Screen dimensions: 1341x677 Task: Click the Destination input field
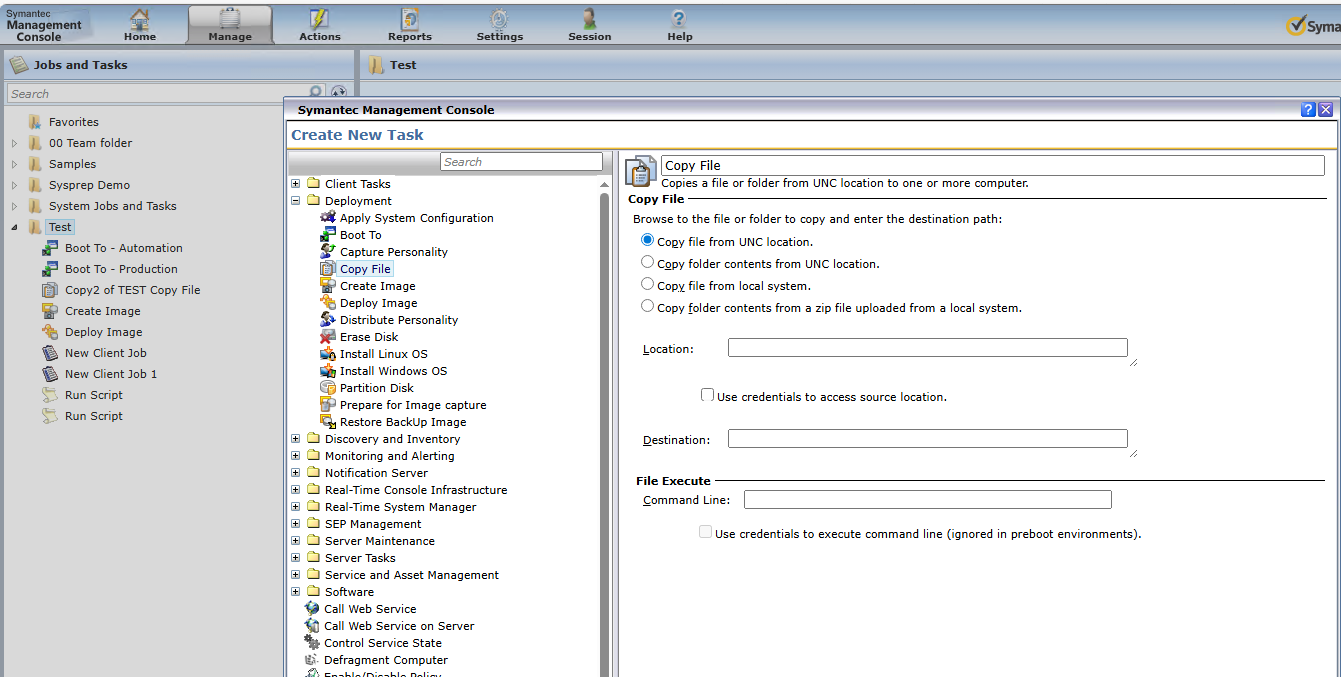(x=927, y=438)
